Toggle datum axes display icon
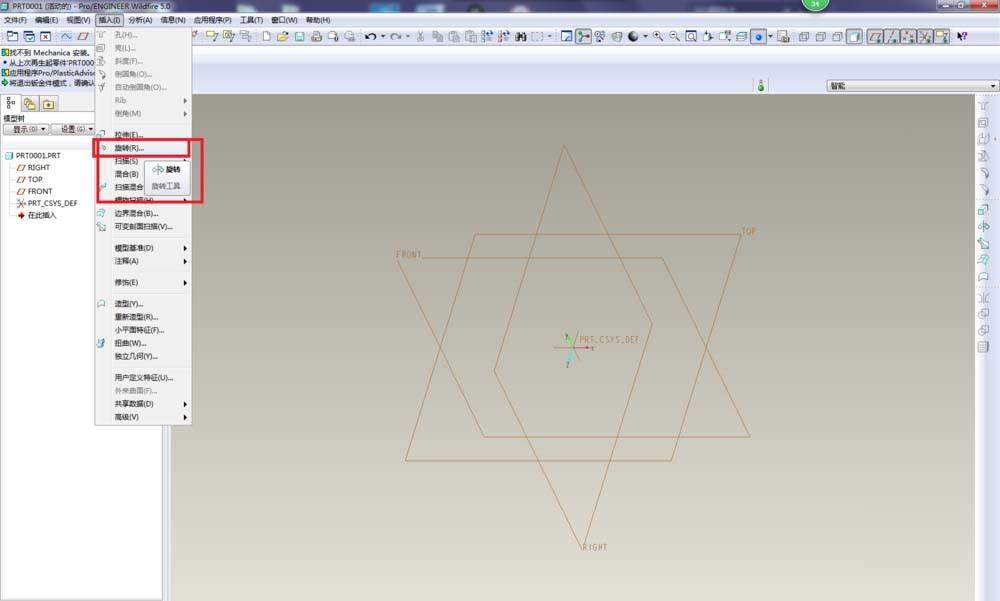Image resolution: width=1000 pixels, height=601 pixels. coord(891,37)
